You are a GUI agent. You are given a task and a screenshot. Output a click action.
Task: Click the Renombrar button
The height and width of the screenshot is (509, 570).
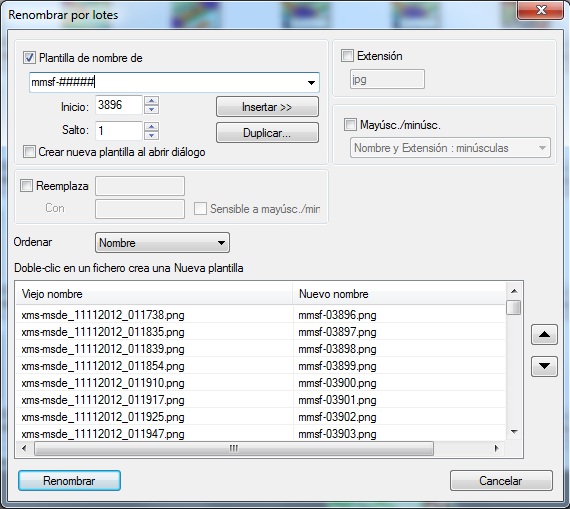point(69,481)
